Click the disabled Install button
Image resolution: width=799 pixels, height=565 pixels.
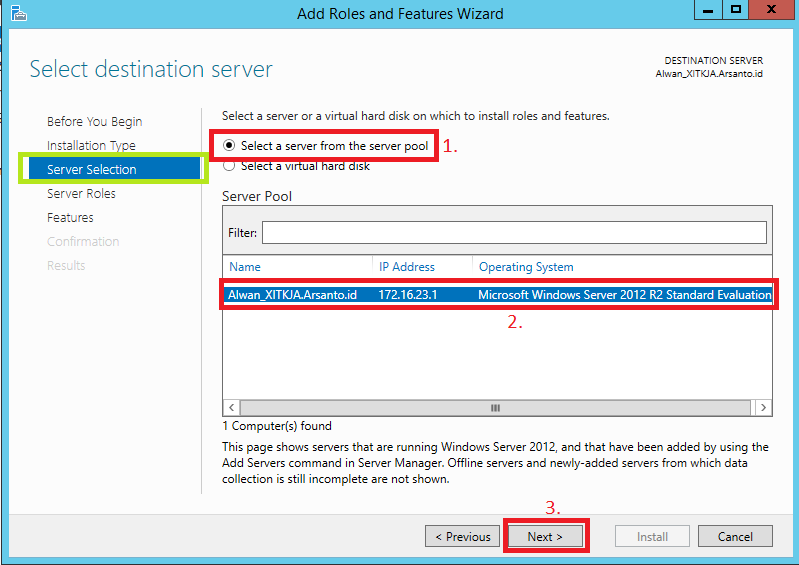coord(652,536)
